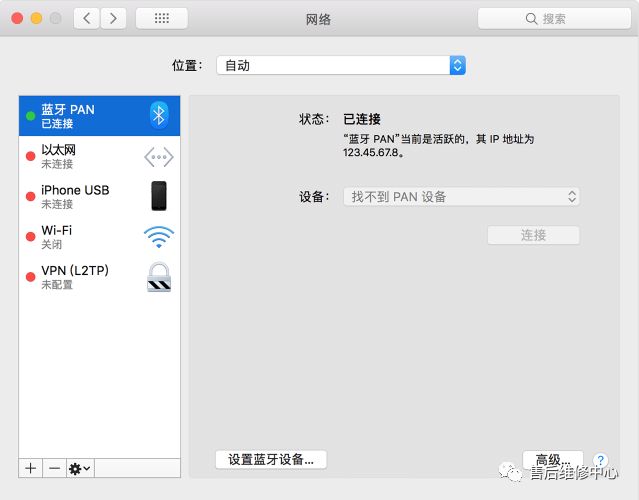Click the Bluetooth icon in the service list

pyautogui.click(x=159, y=115)
